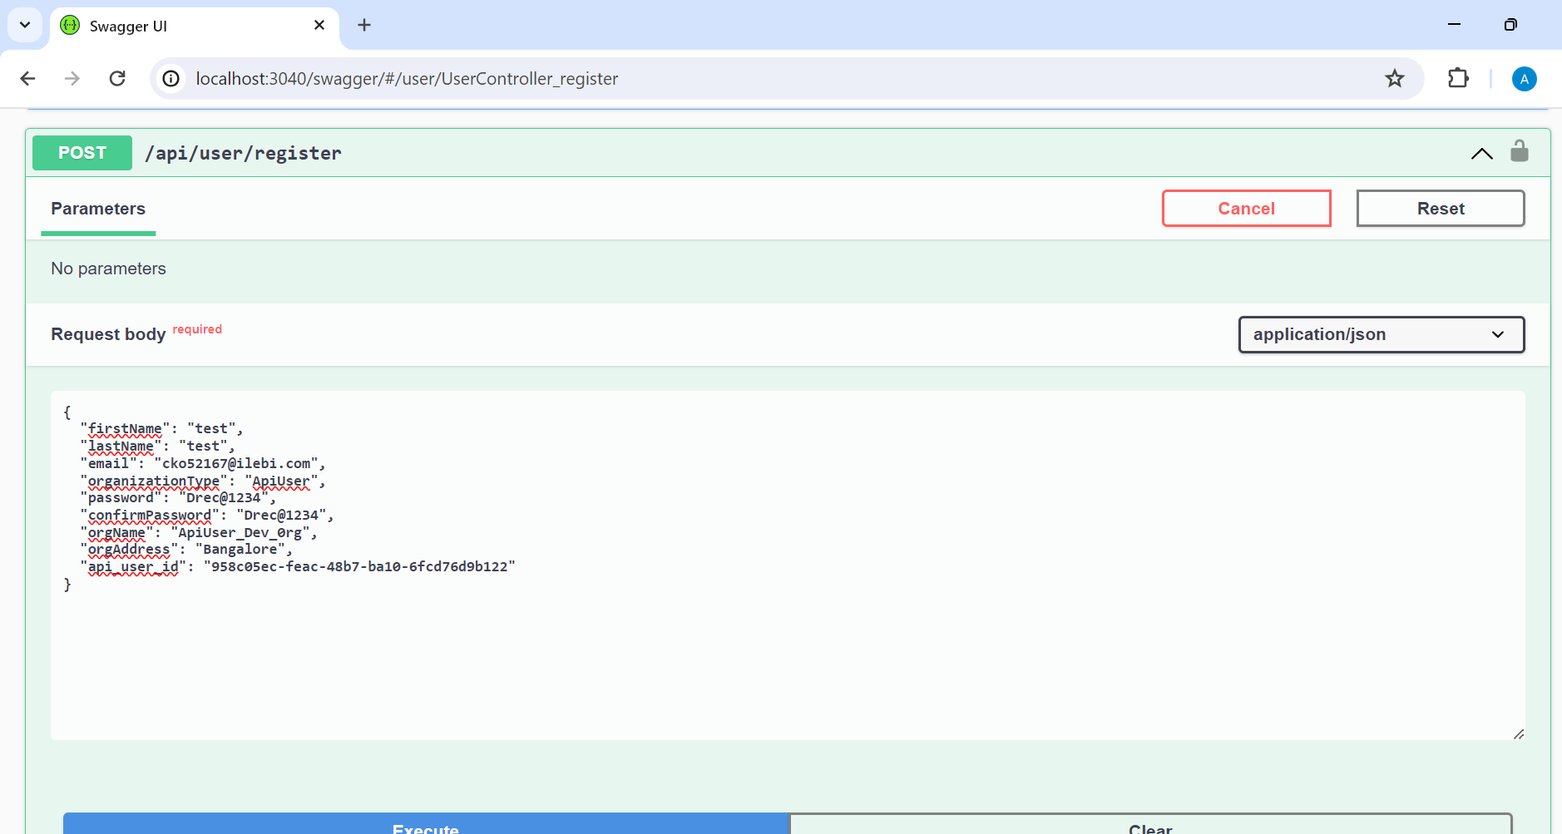Click the "organizationType" ApiUser line
This screenshot has height=834, width=1562.
click(x=202, y=481)
